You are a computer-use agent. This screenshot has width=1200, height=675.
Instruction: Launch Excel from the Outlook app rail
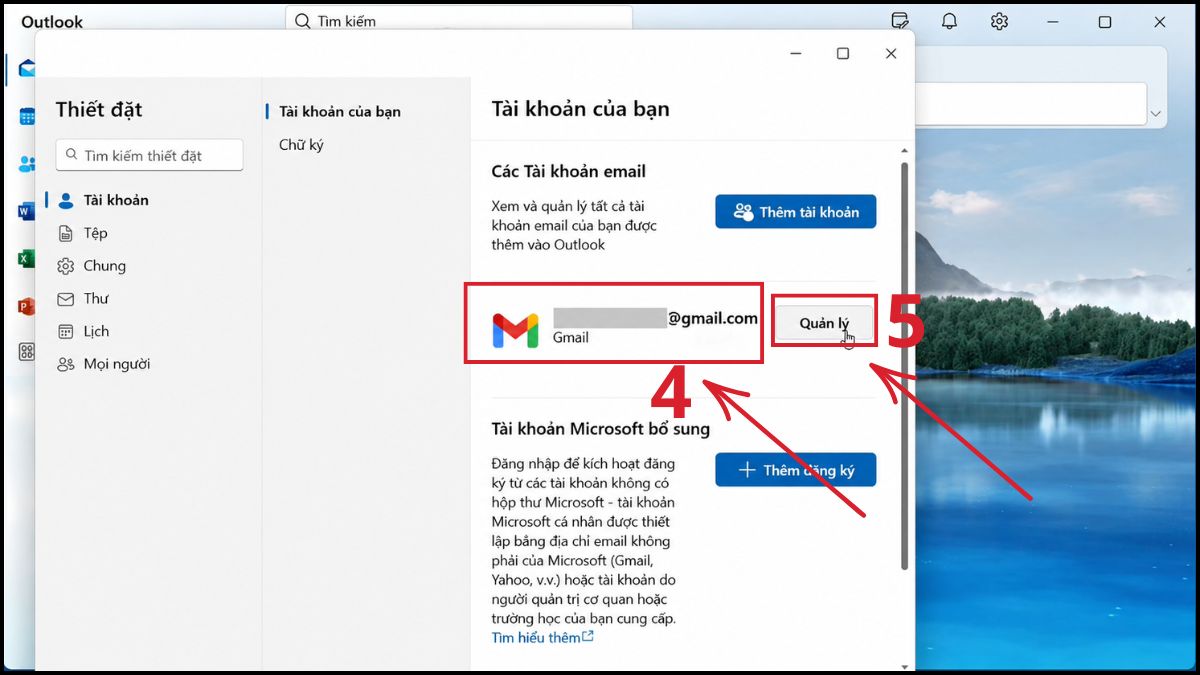coord(27,259)
